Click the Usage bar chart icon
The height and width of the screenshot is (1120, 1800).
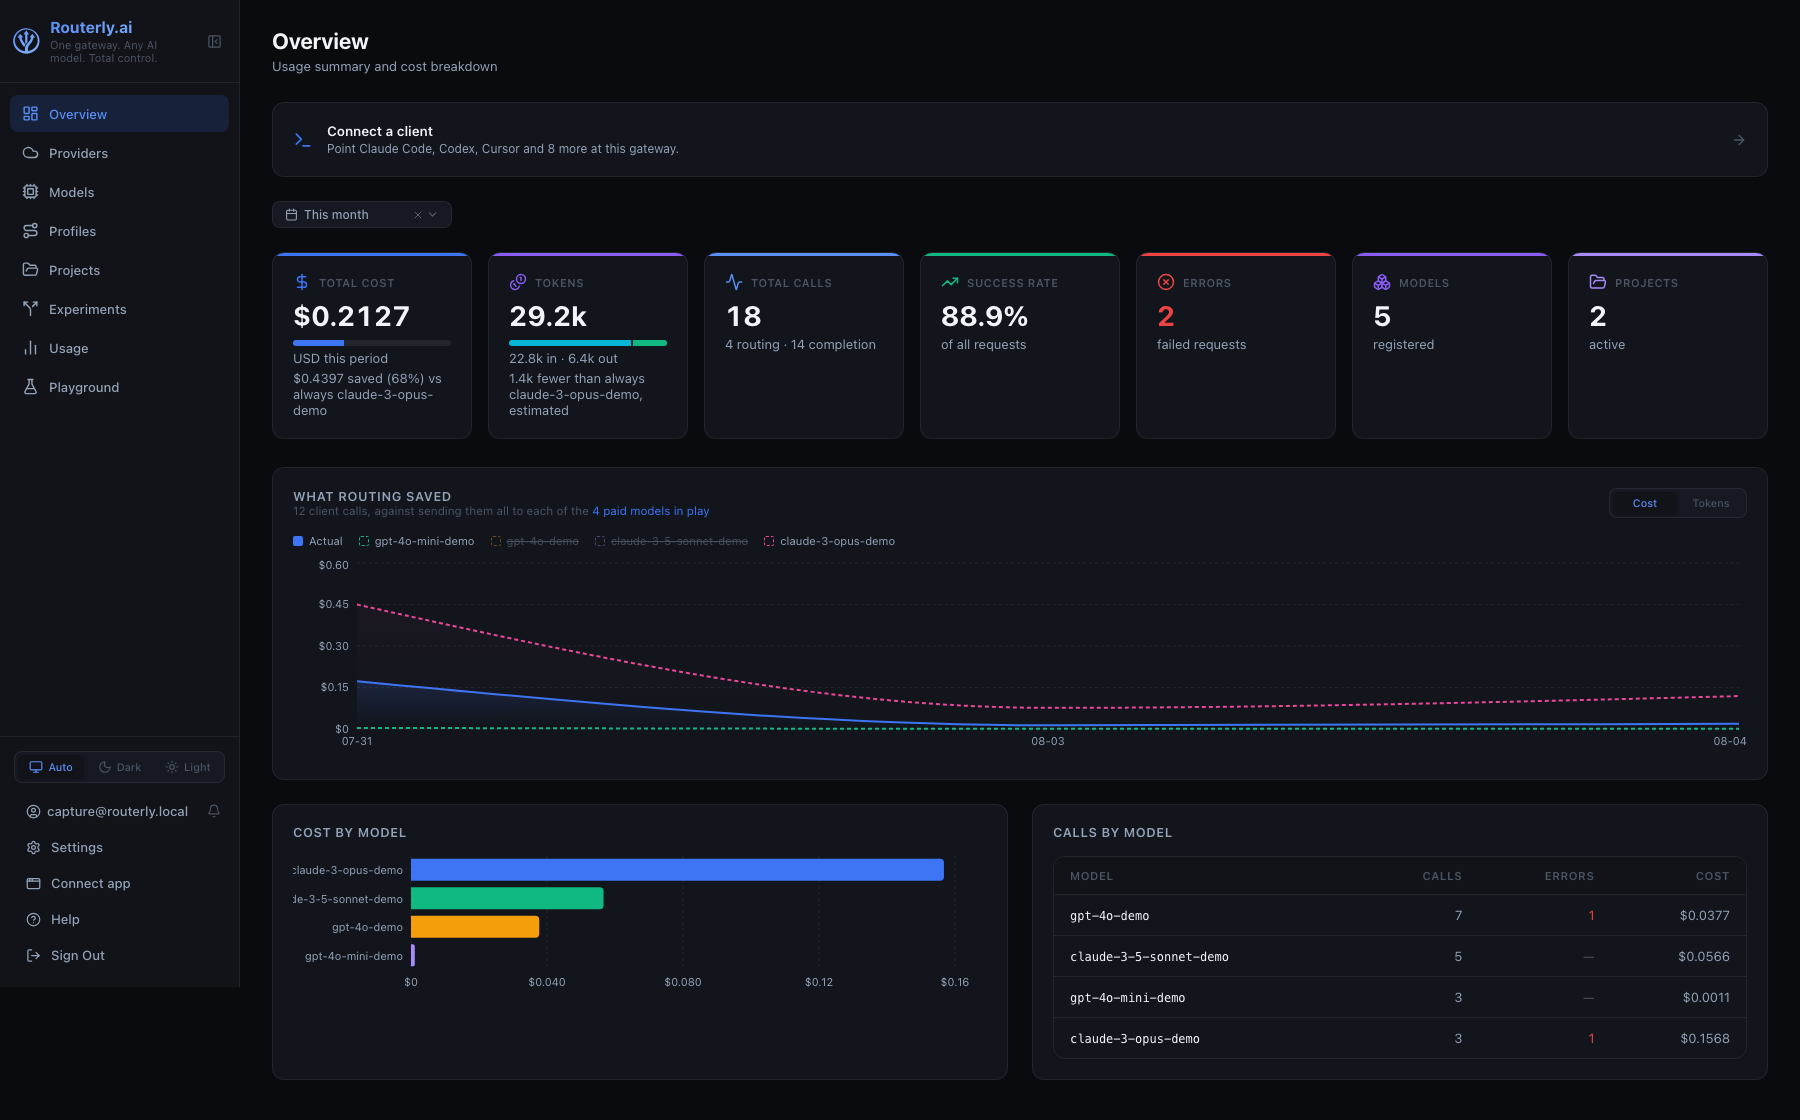pyautogui.click(x=31, y=348)
